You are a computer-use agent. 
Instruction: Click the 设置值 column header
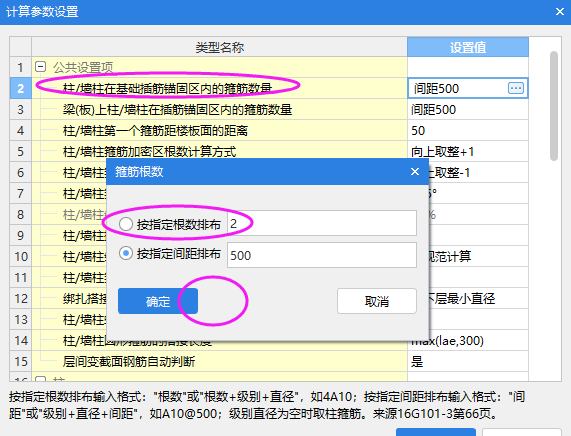(468, 47)
